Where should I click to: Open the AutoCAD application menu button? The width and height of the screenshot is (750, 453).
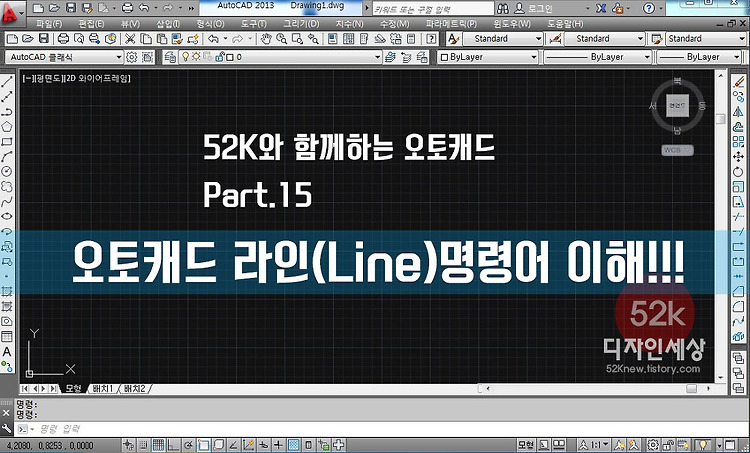pos(11,13)
